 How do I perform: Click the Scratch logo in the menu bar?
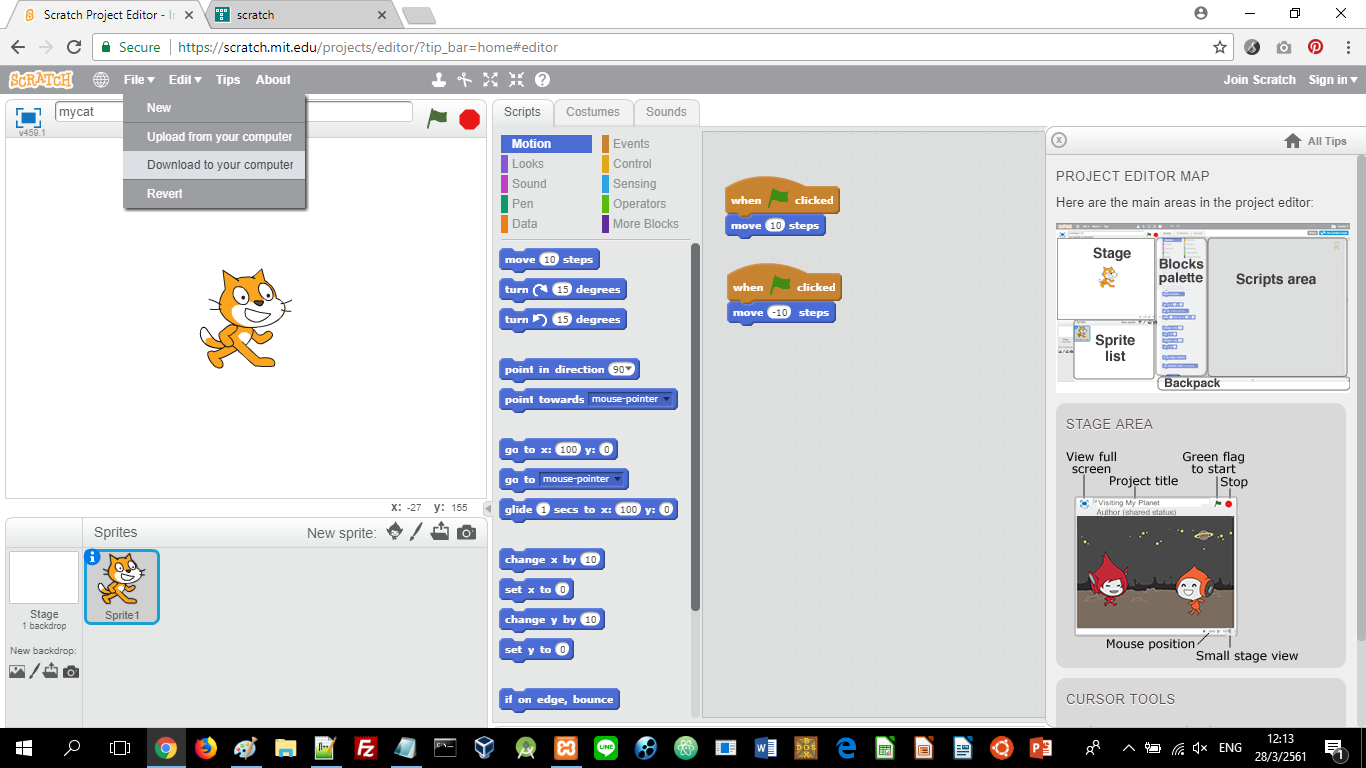(41, 80)
